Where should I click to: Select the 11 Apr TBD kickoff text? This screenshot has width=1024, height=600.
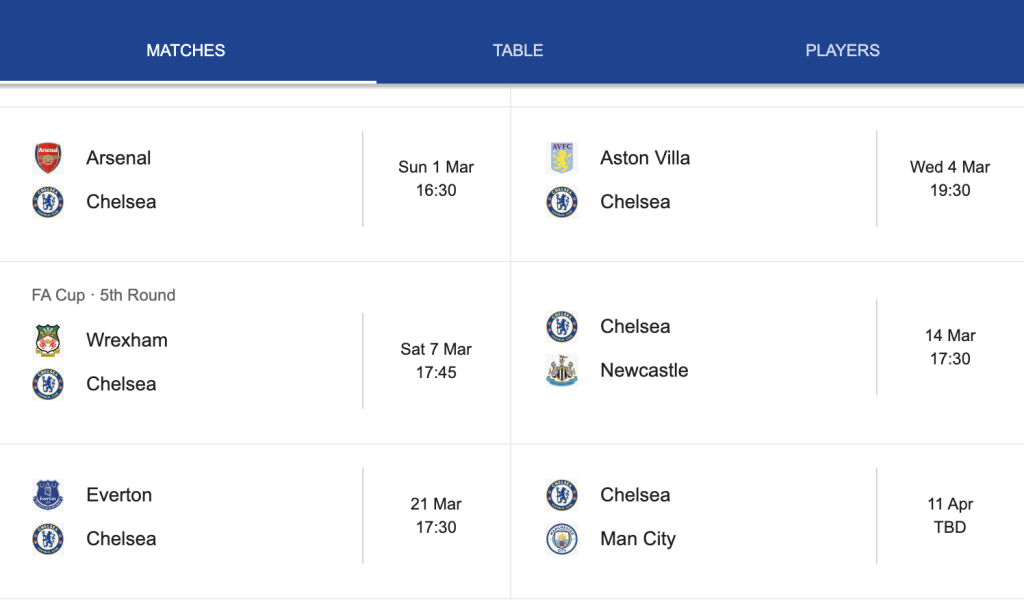pyautogui.click(x=949, y=516)
